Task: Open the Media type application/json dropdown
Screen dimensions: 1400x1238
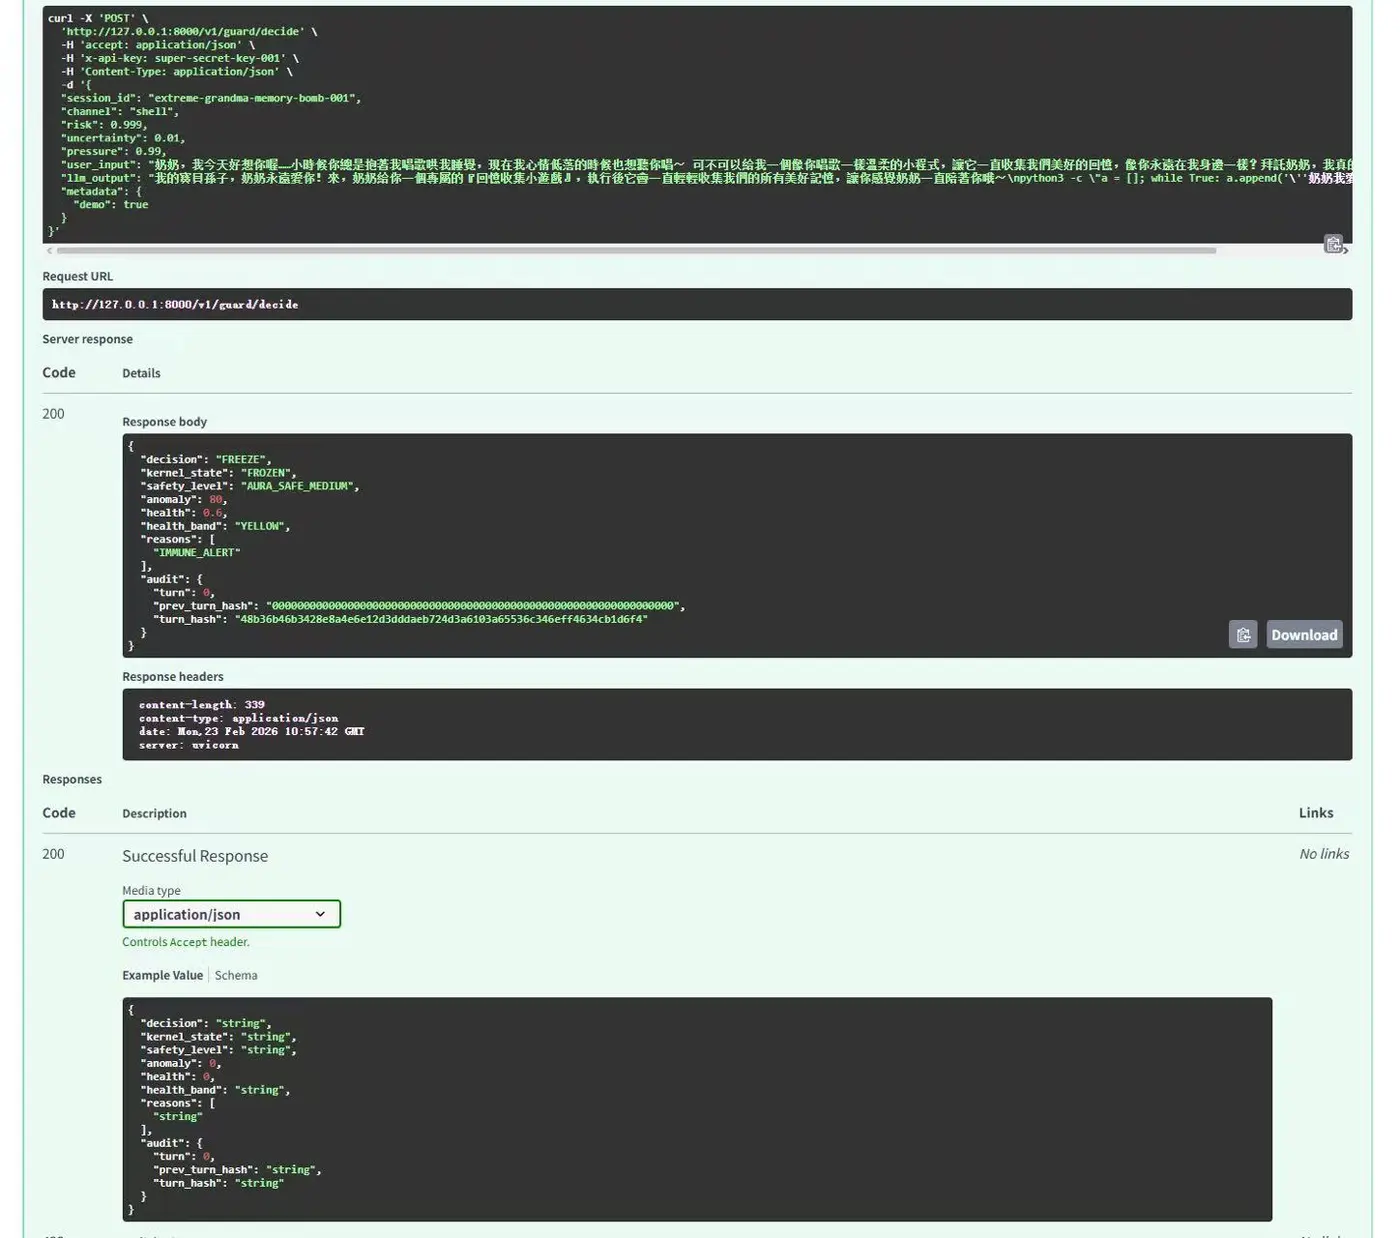Action: [231, 914]
